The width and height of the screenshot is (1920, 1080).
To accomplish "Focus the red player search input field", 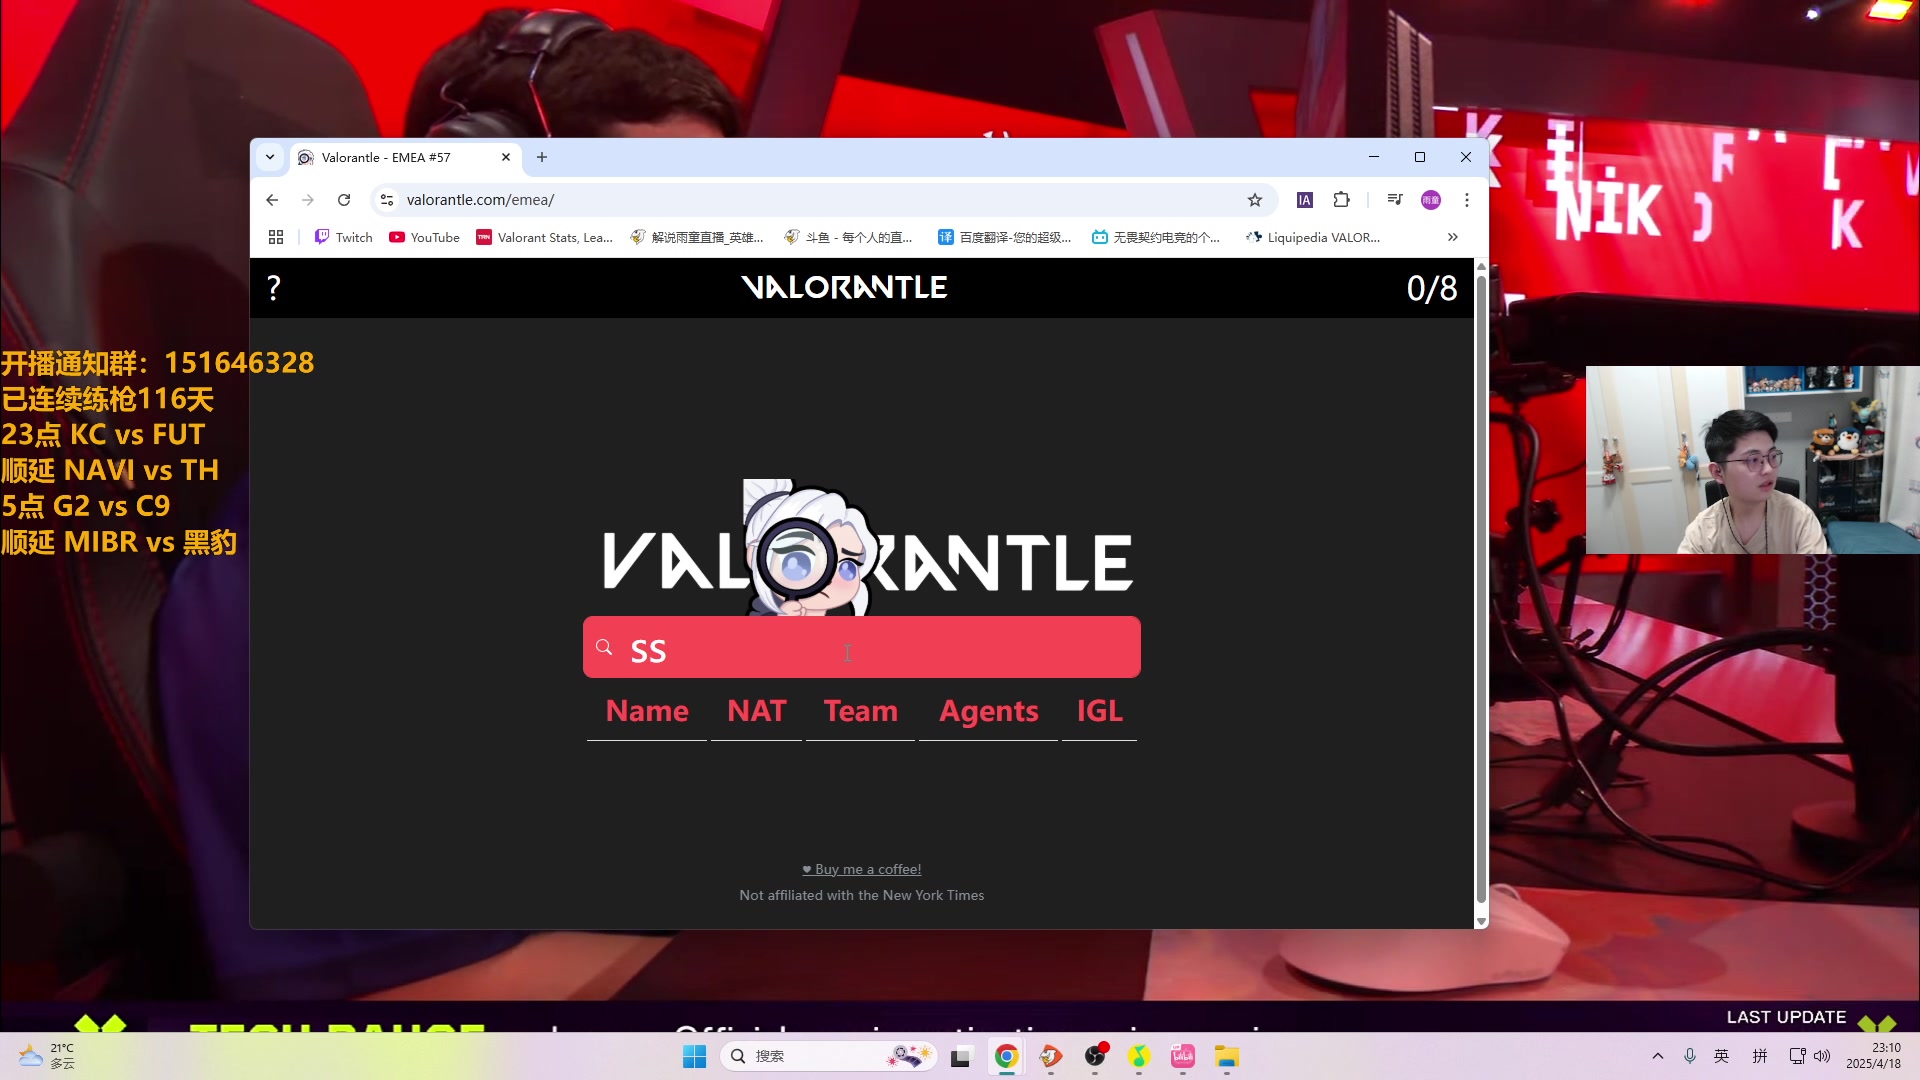I will coord(862,647).
